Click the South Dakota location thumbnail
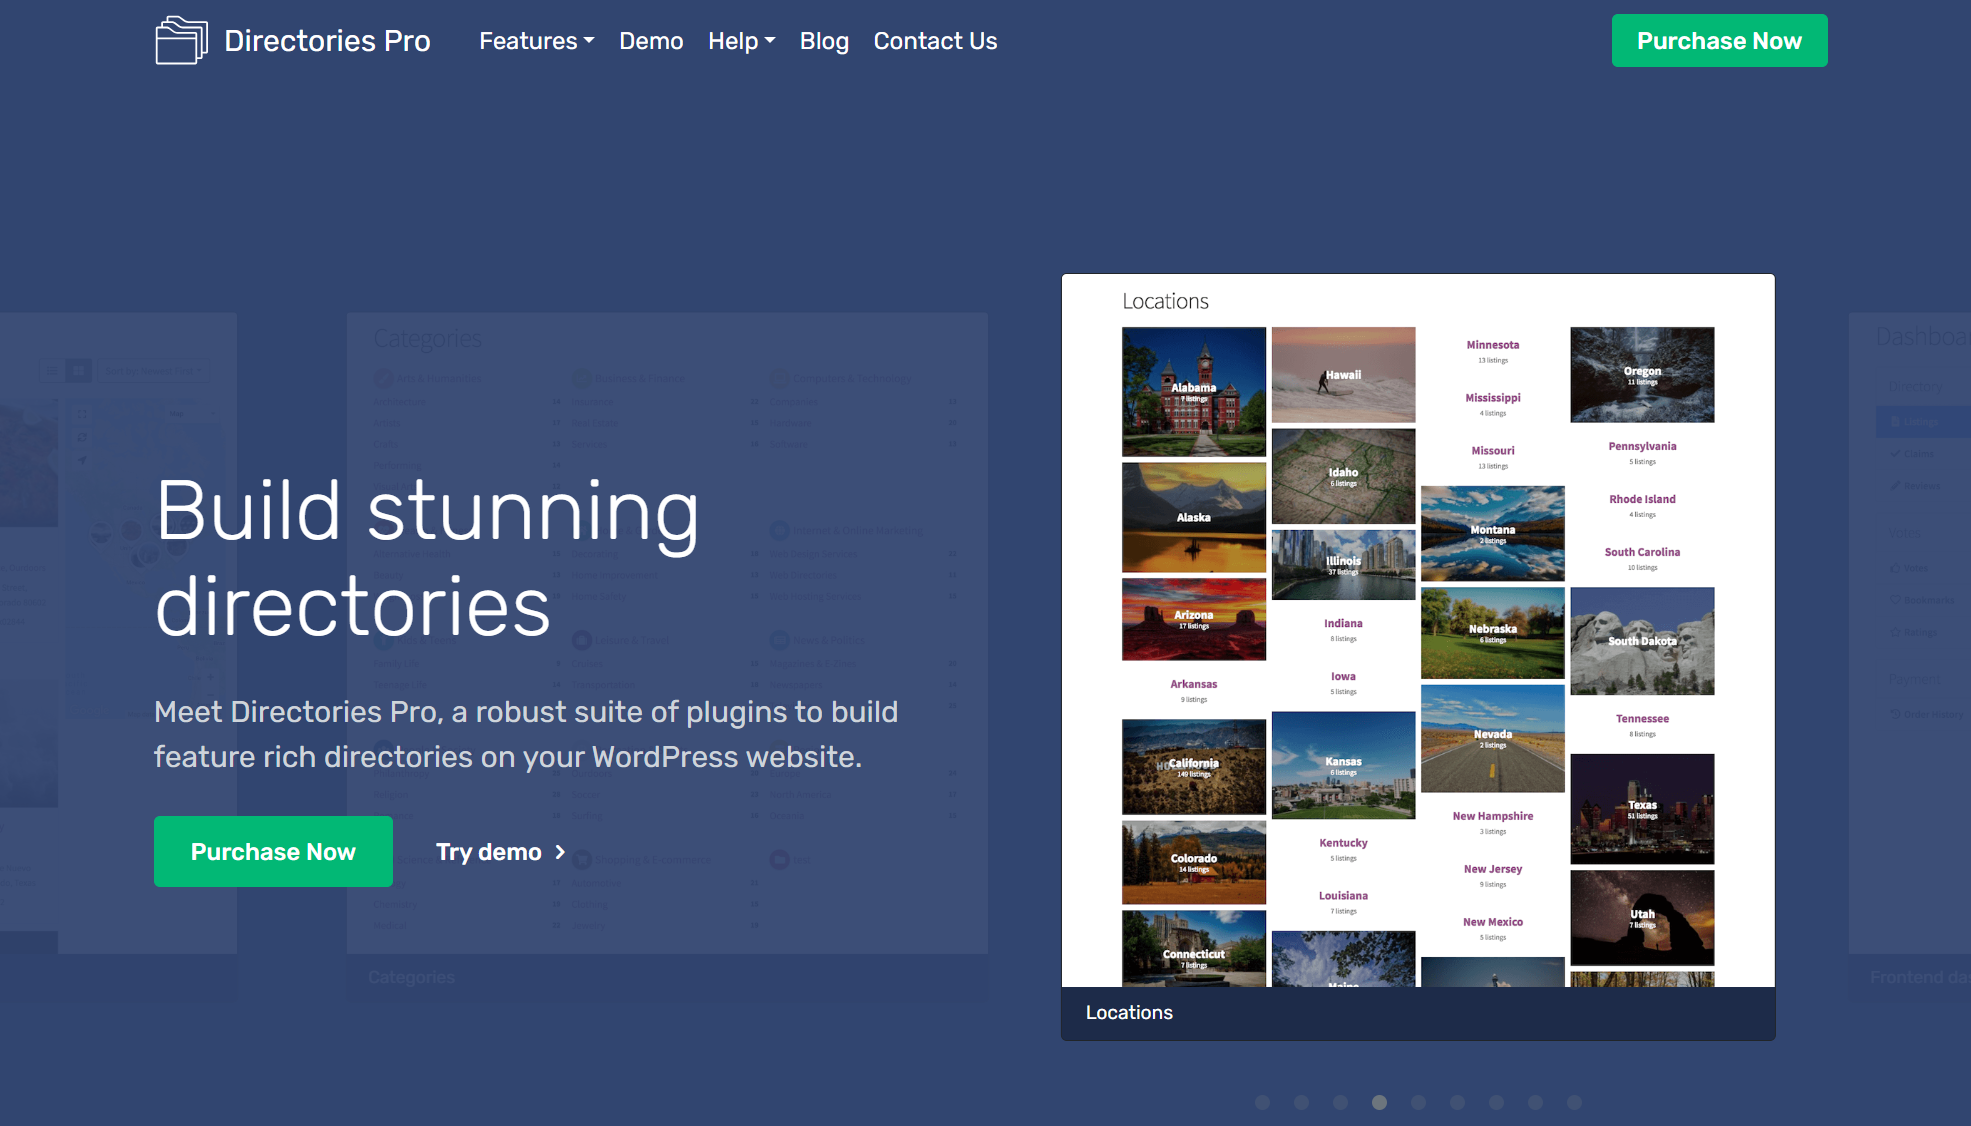The height and width of the screenshot is (1126, 1971). 1642,641
